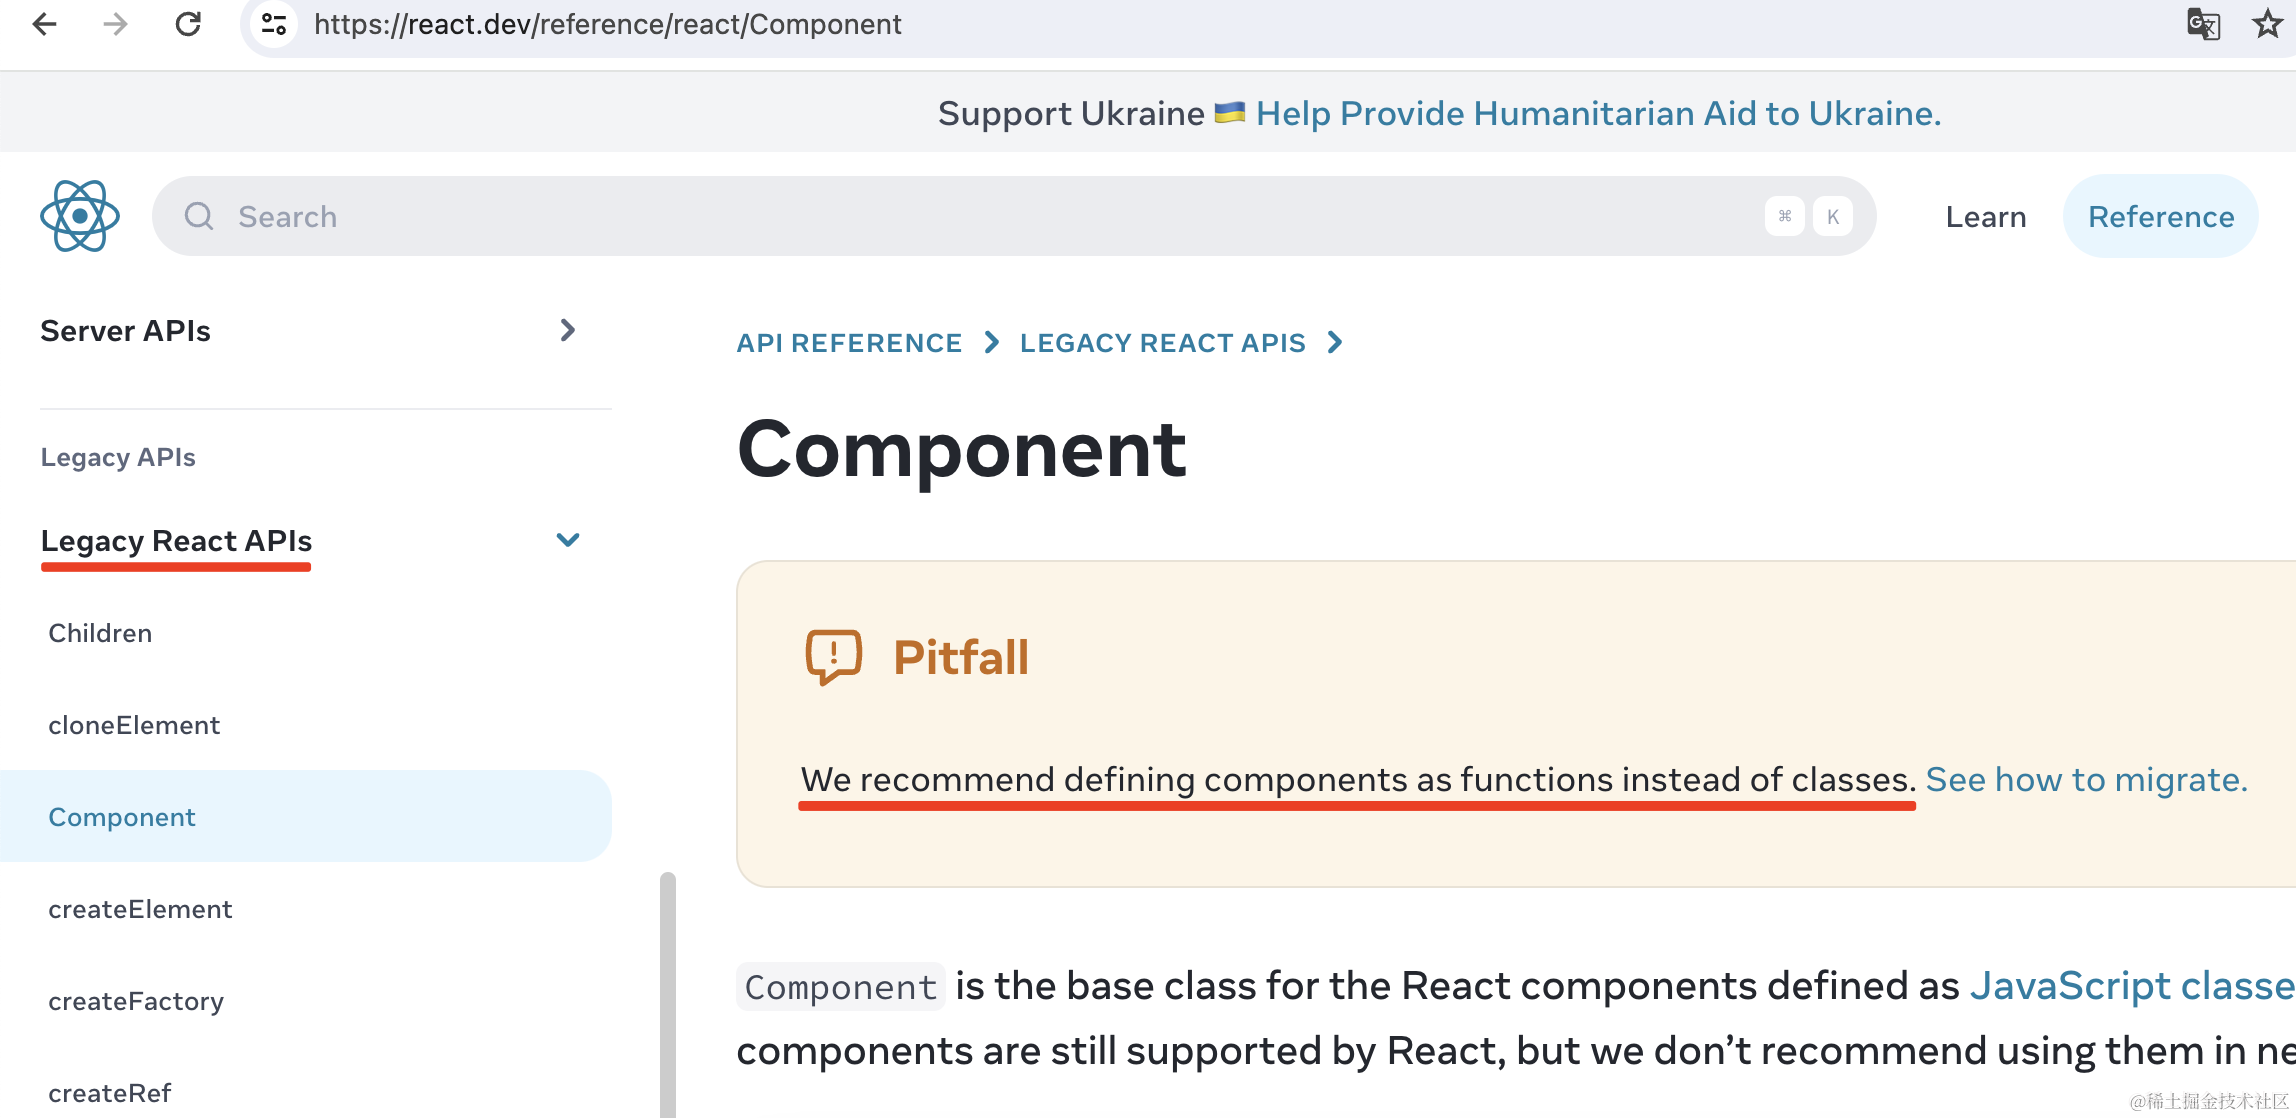The width and height of the screenshot is (2296, 1118).
Task: Expand the Server APIs section
Action: point(567,330)
